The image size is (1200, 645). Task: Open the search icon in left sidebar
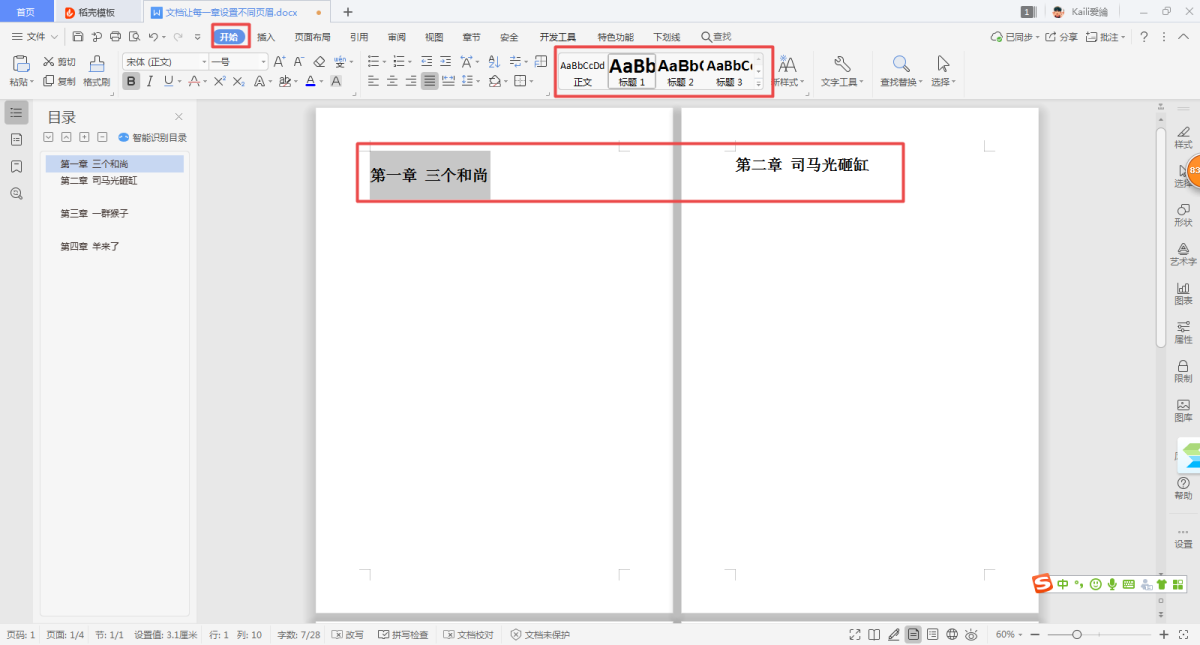click(x=16, y=193)
